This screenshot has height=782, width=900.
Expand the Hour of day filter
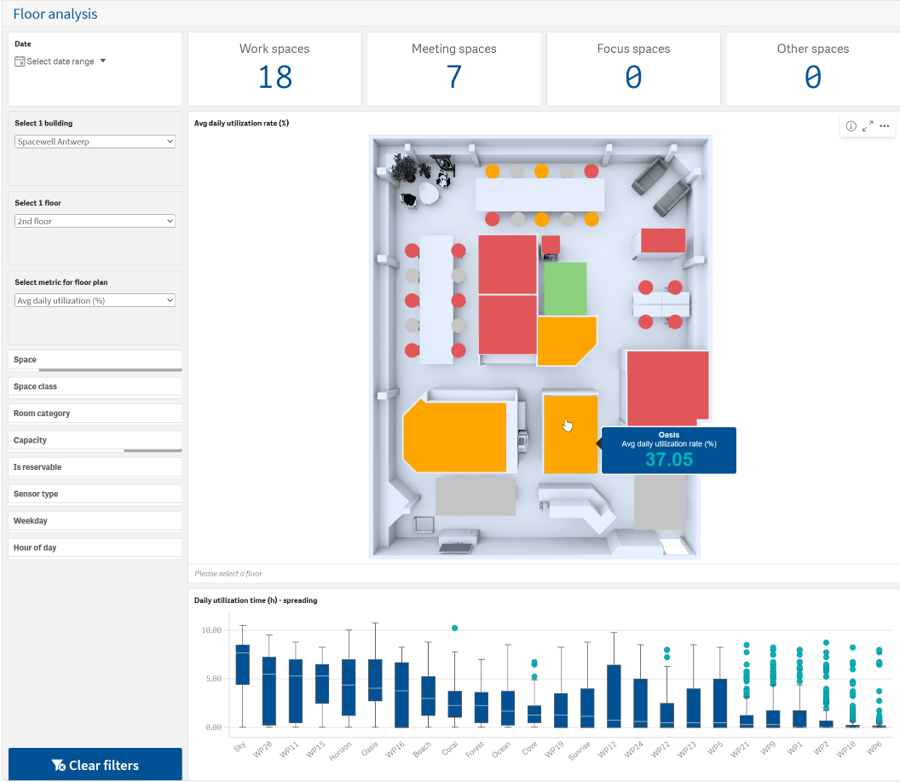95,548
